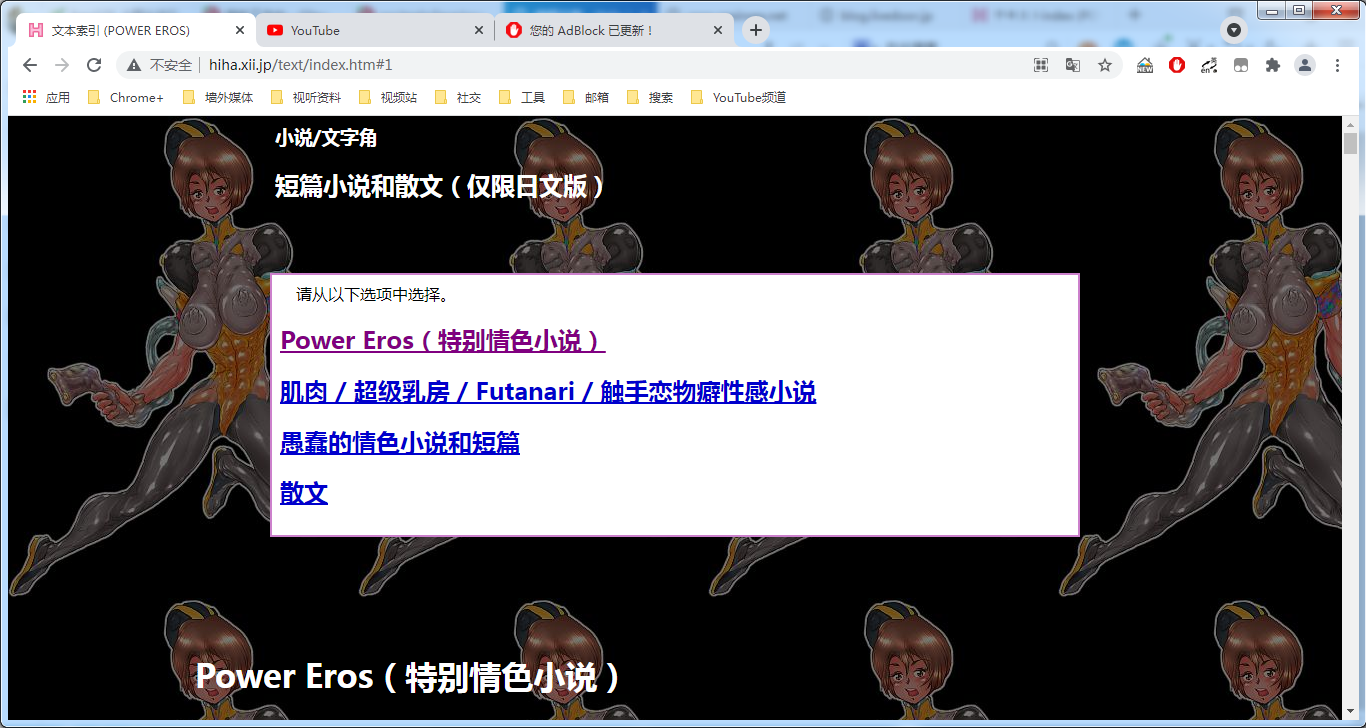
Task: Open a new tab with plus button
Action: 756,30
